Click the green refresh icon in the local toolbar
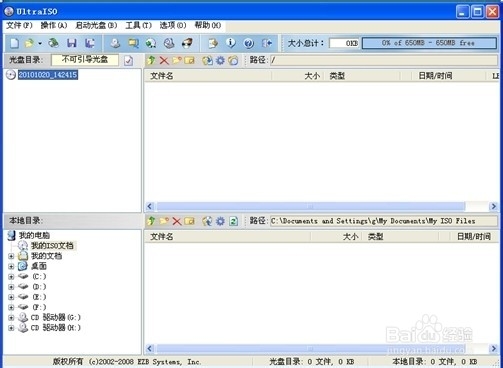The image size is (503, 368). 233,221
